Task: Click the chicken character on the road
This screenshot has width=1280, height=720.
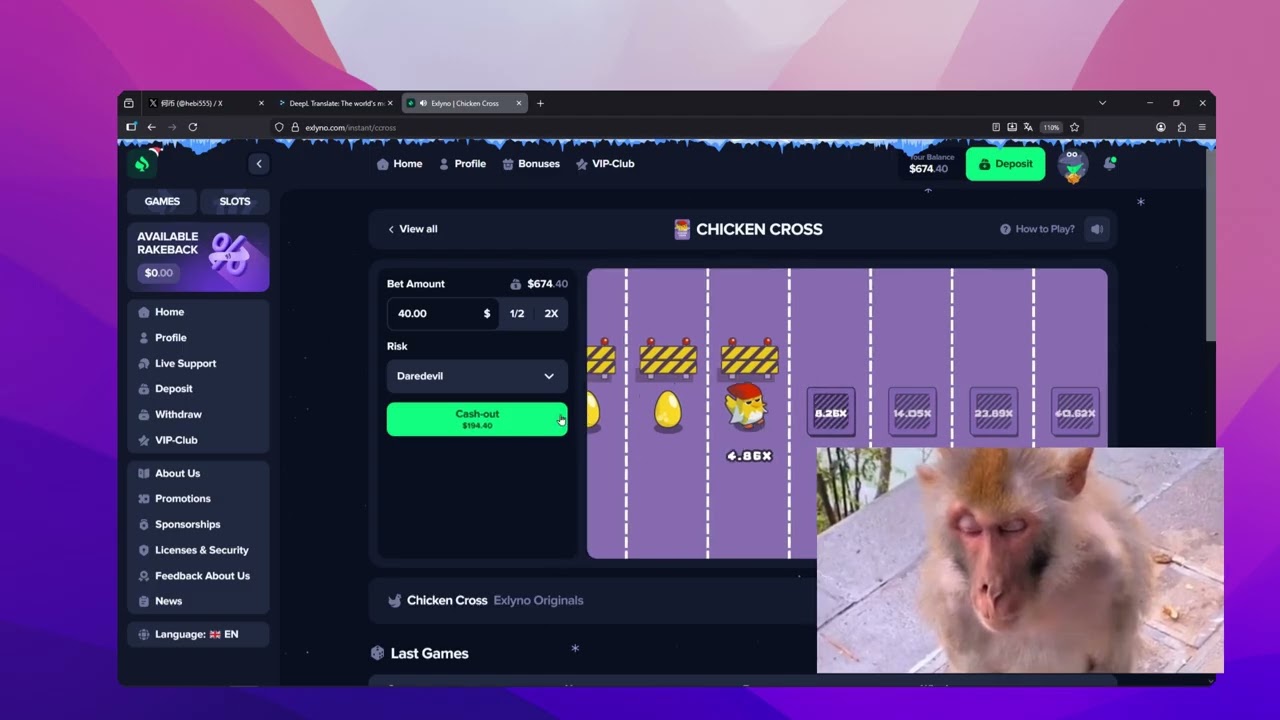Action: click(x=747, y=407)
